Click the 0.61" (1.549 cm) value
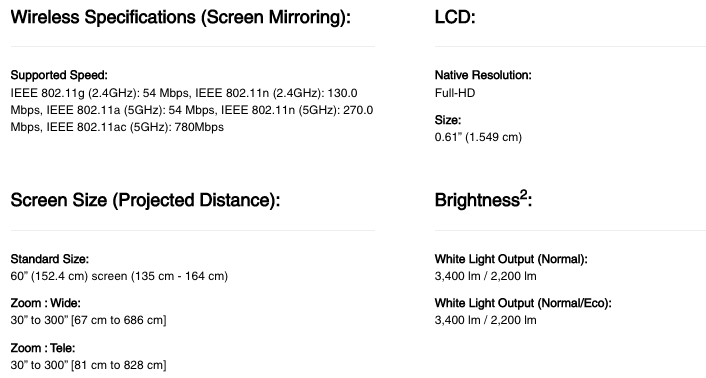The width and height of the screenshot is (706, 378). click(478, 137)
